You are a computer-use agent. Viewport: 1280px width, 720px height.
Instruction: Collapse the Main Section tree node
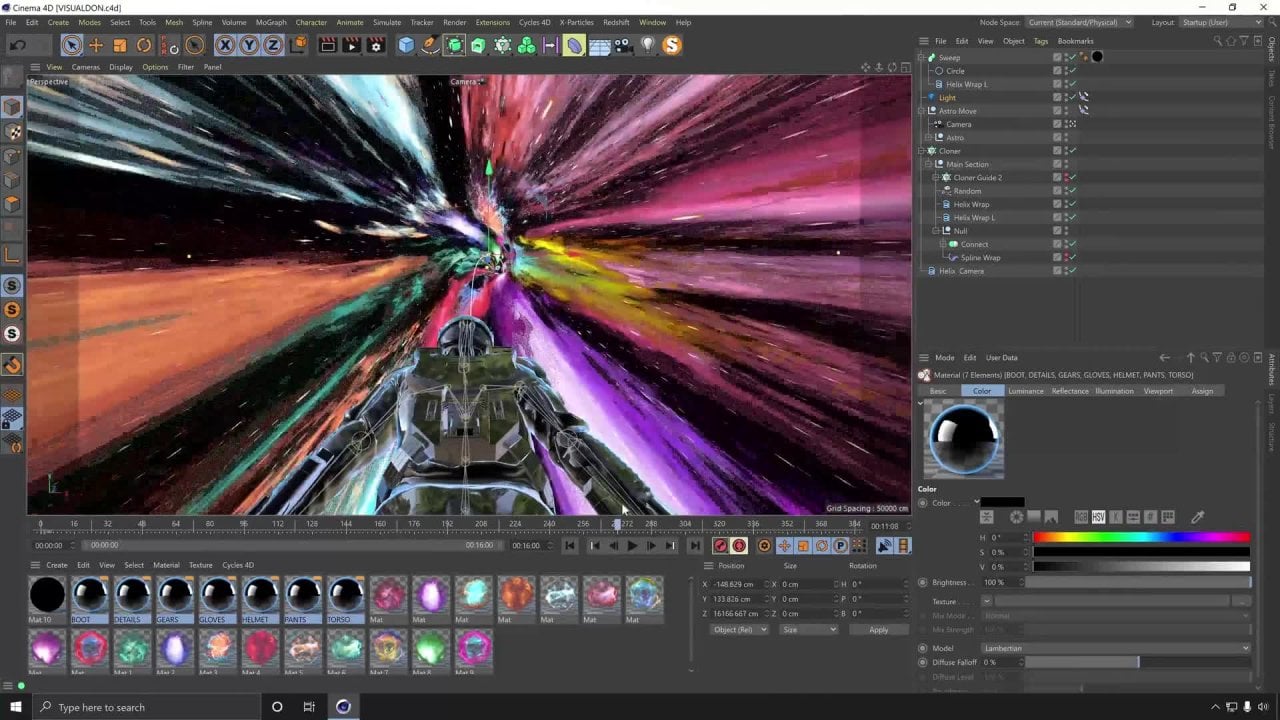[928, 164]
